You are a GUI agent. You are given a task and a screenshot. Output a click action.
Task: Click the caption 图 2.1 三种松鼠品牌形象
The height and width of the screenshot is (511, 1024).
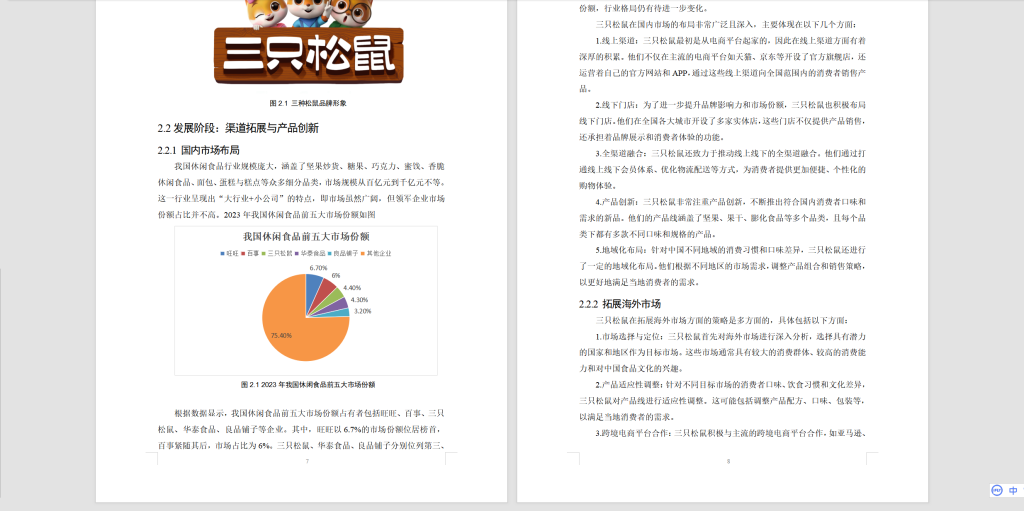click(x=308, y=103)
